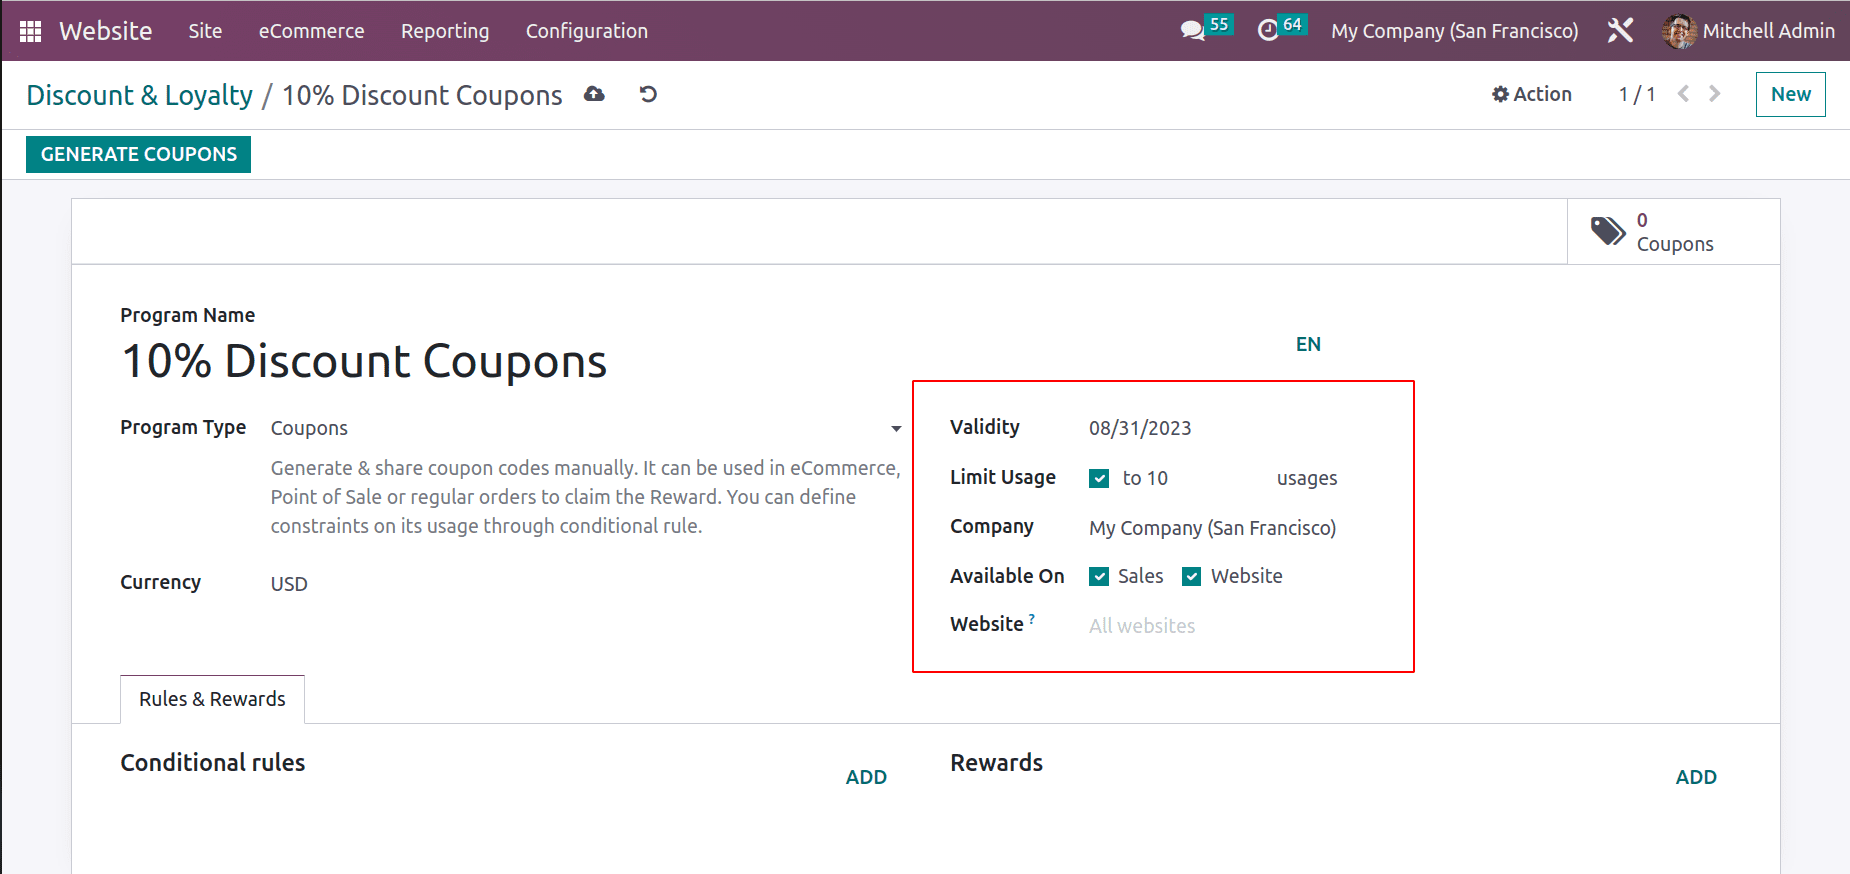1850x874 pixels.
Task: Go back to Discount & Loyalty breadcrumb
Action: pos(139,95)
